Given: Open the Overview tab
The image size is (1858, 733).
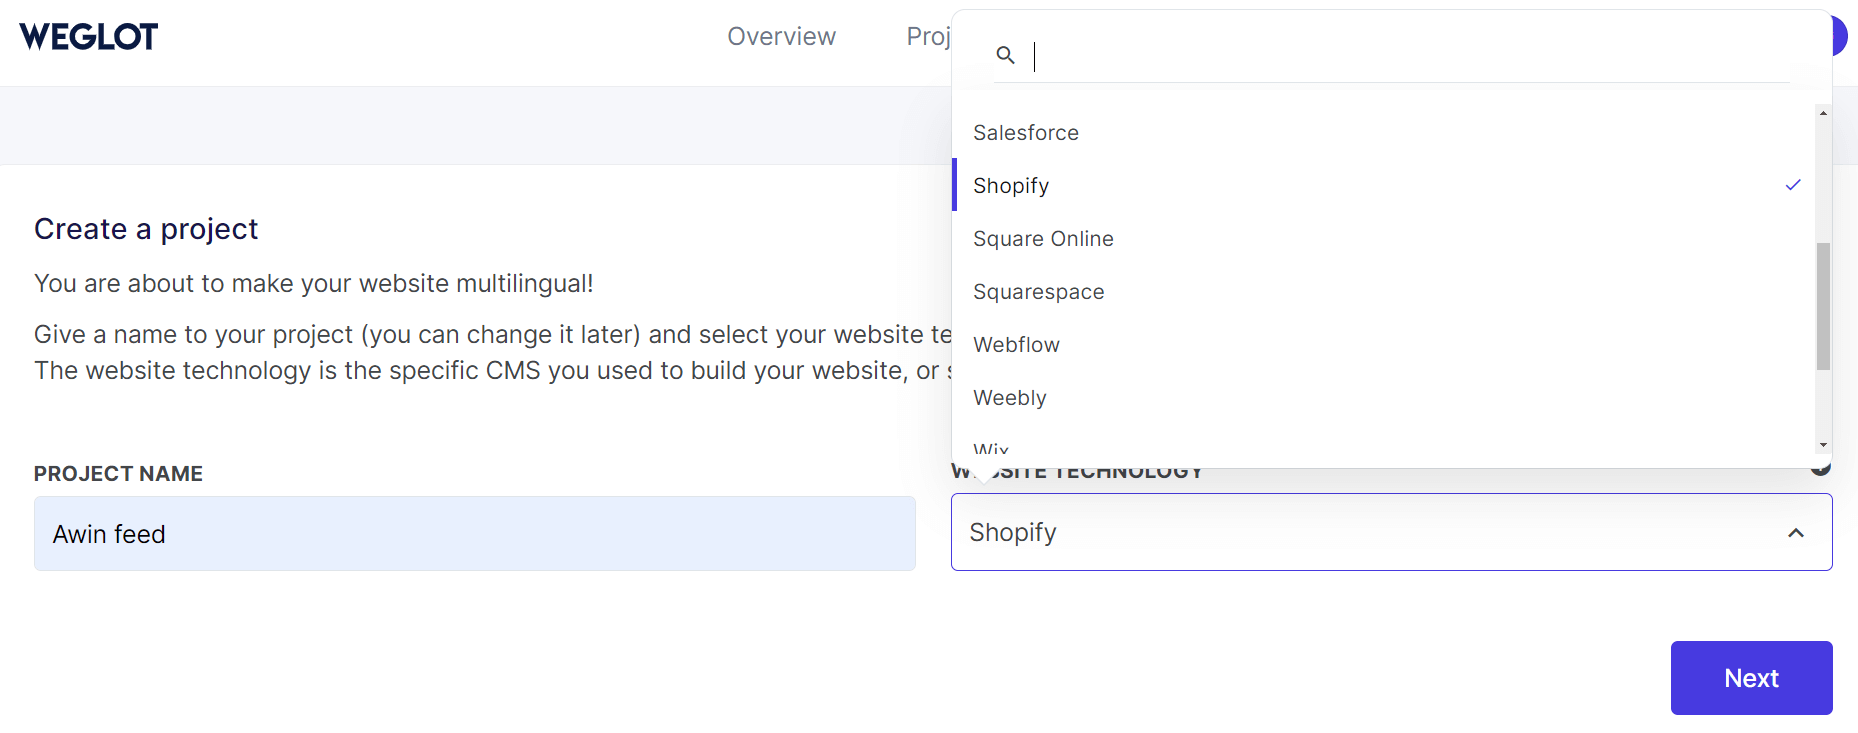Looking at the screenshot, I should tap(781, 36).
